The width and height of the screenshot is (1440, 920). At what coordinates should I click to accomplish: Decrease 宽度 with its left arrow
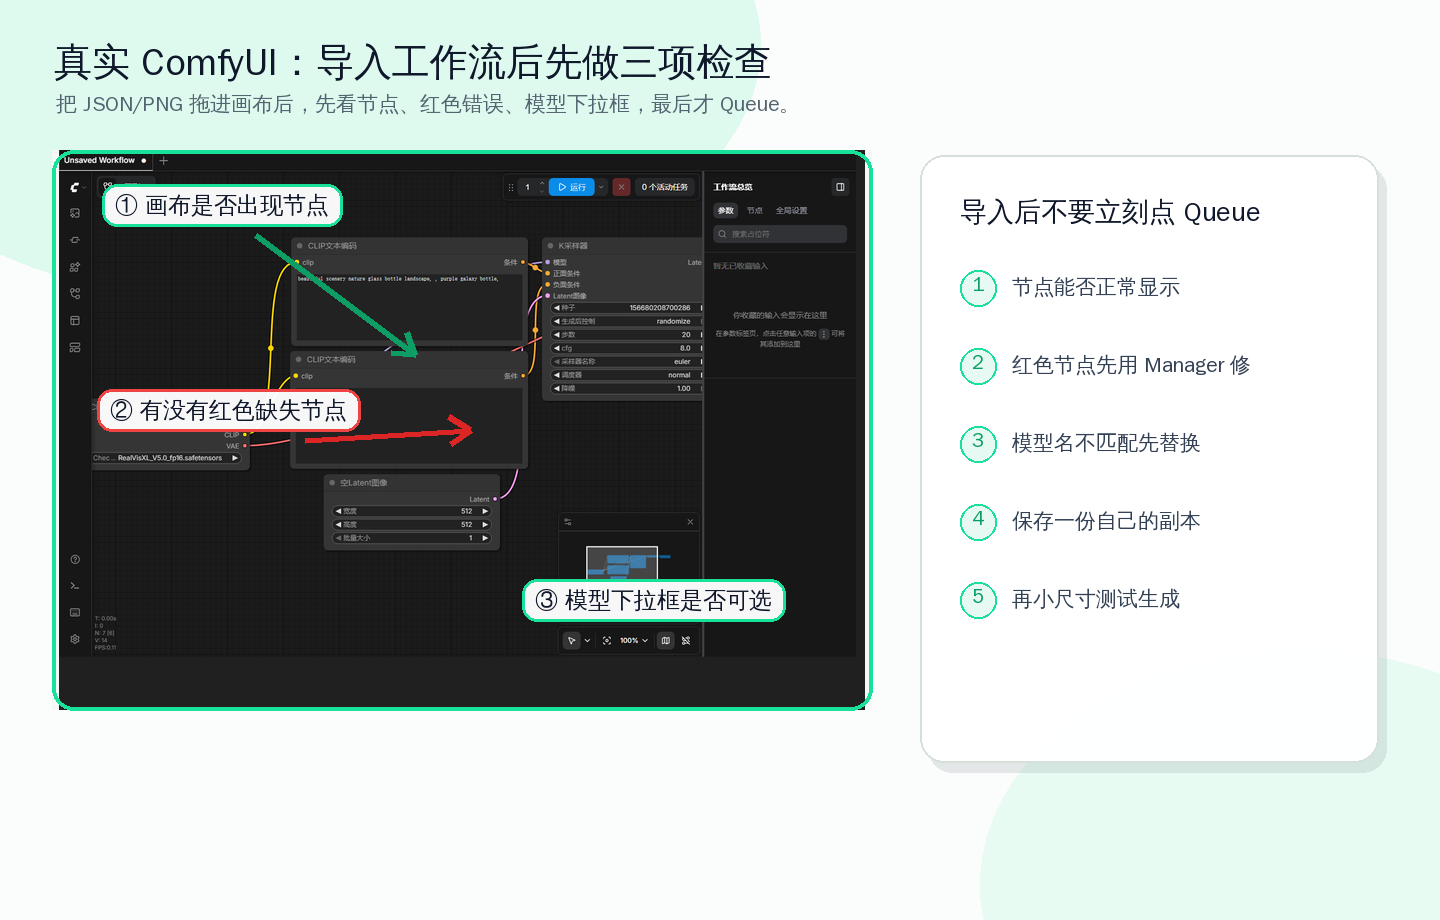coord(339,511)
